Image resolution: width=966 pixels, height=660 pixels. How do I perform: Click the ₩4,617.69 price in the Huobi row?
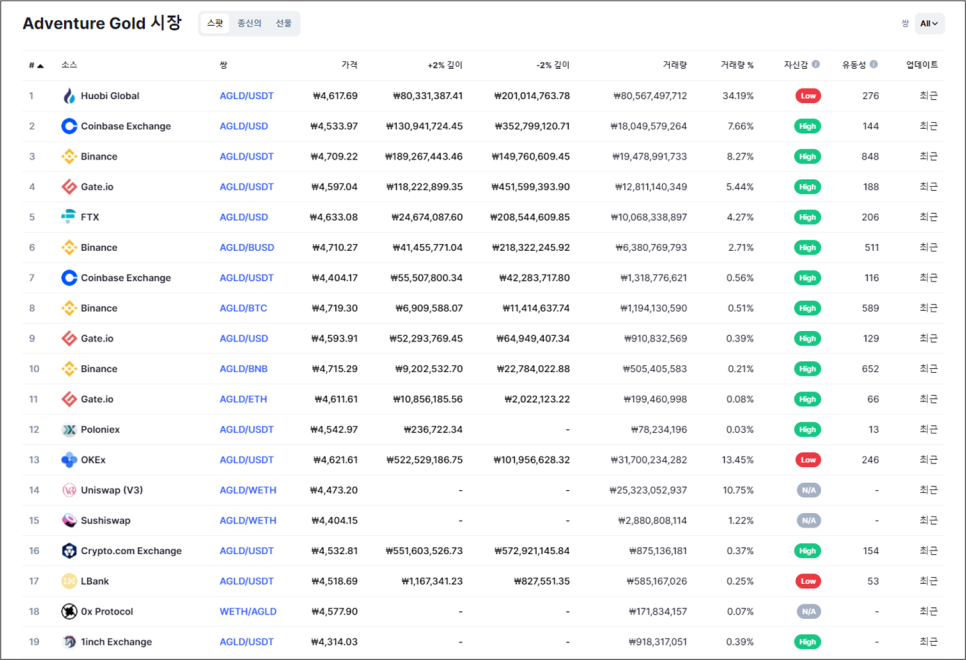pos(335,96)
